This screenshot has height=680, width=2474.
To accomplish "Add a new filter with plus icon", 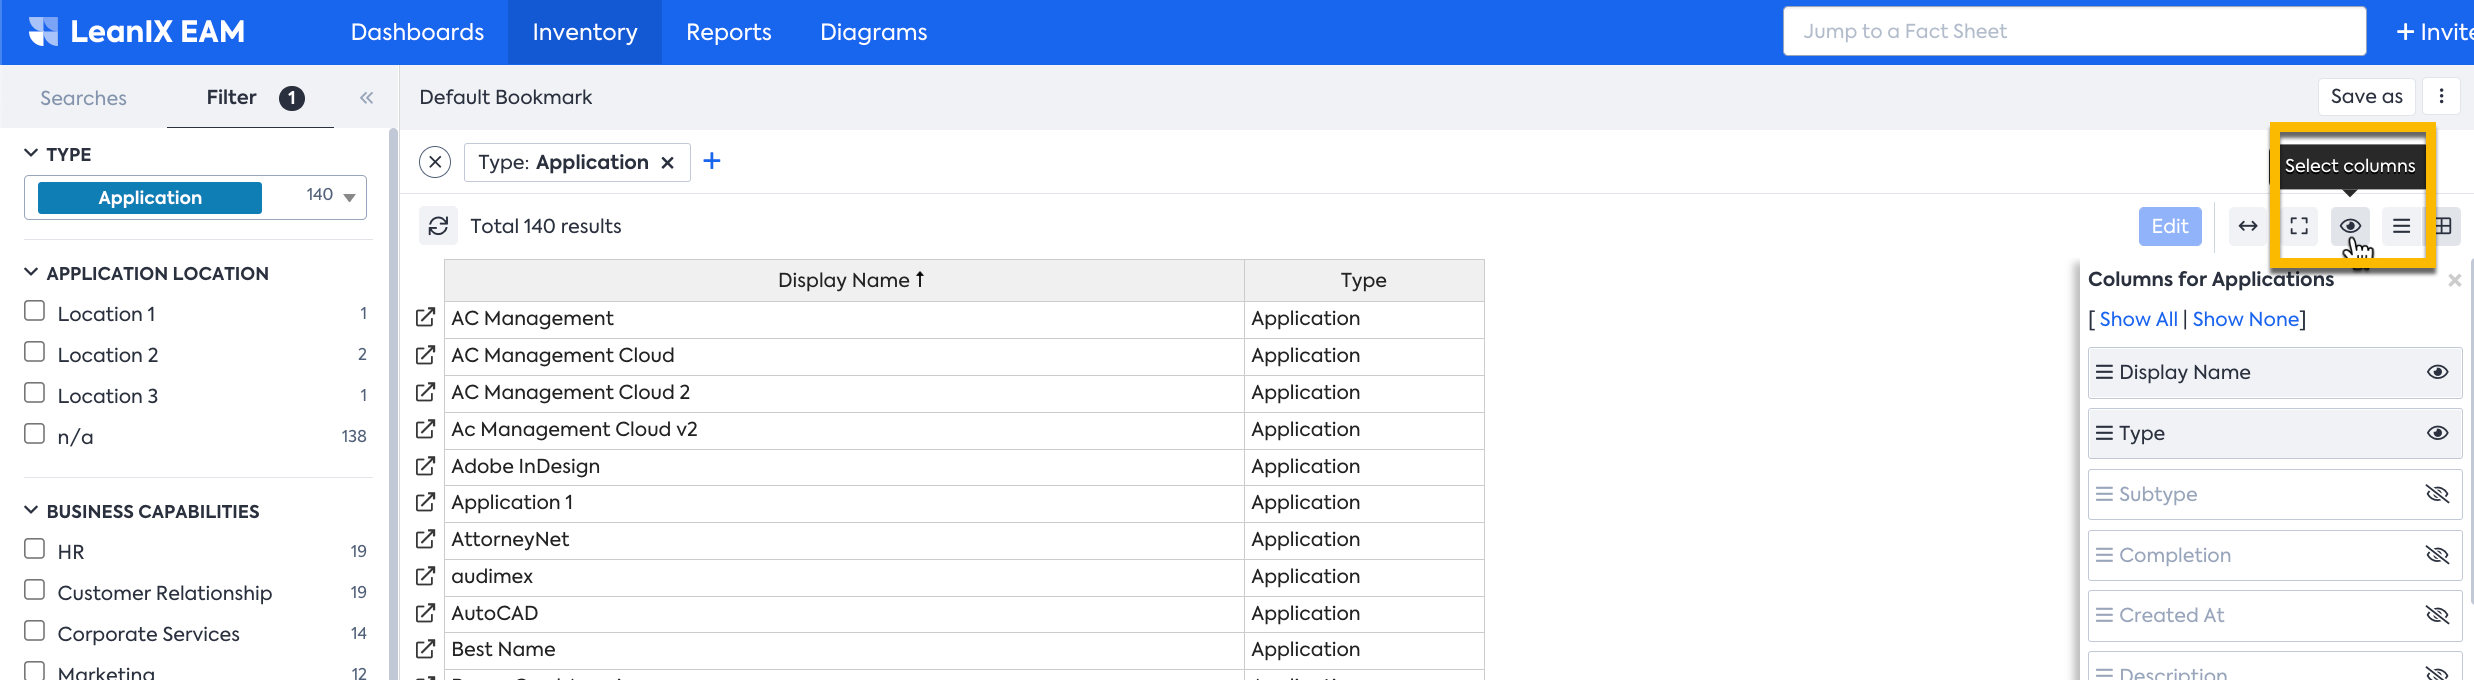I will [712, 161].
